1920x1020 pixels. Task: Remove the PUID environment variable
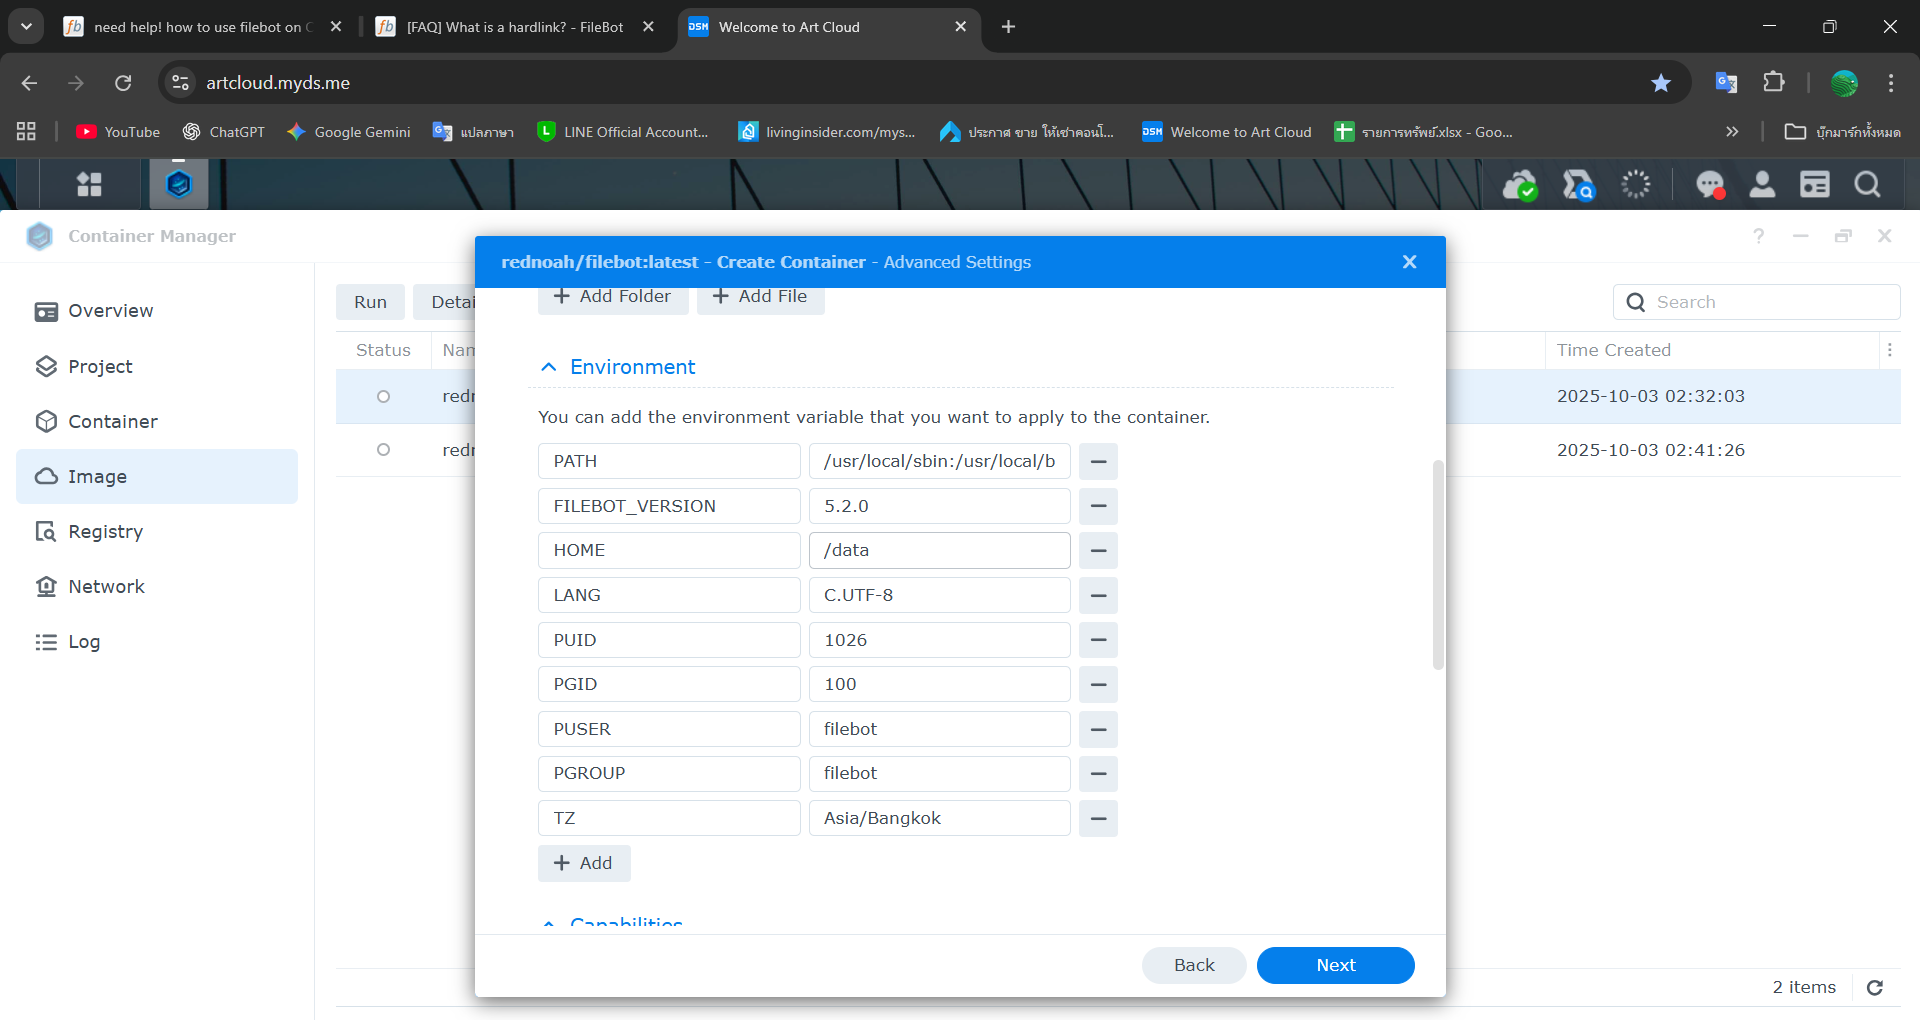click(x=1098, y=640)
